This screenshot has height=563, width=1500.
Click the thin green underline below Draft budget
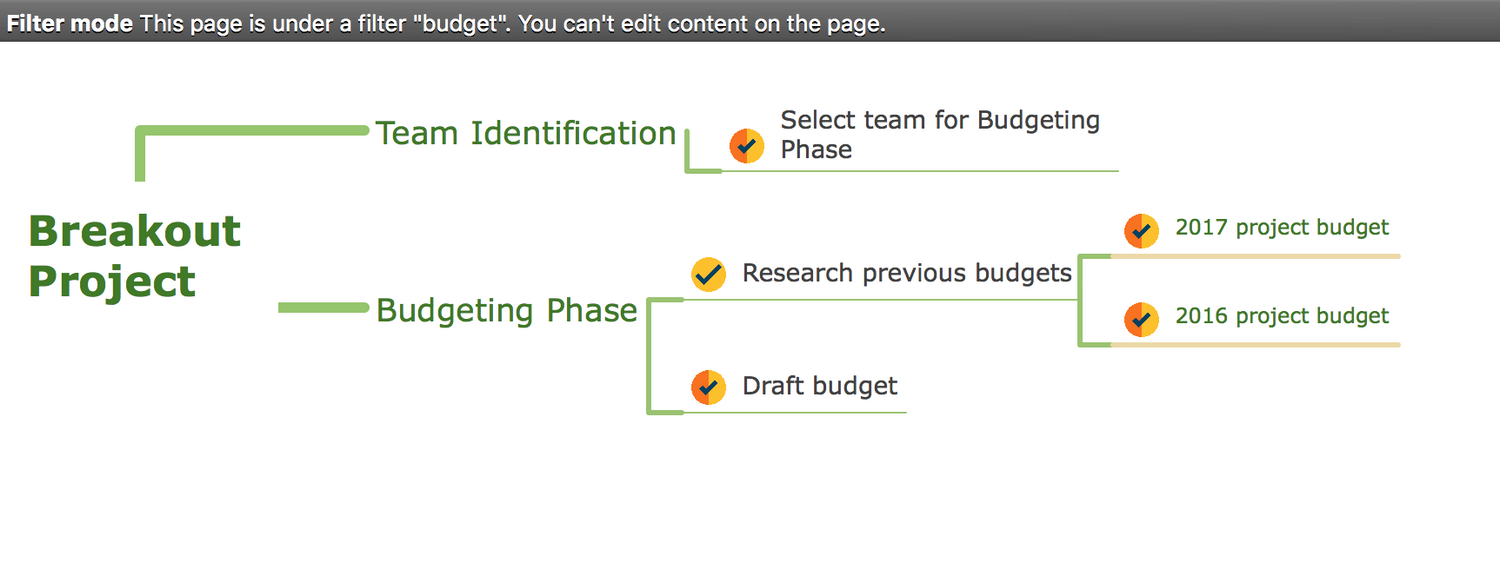pyautogui.click(x=795, y=412)
